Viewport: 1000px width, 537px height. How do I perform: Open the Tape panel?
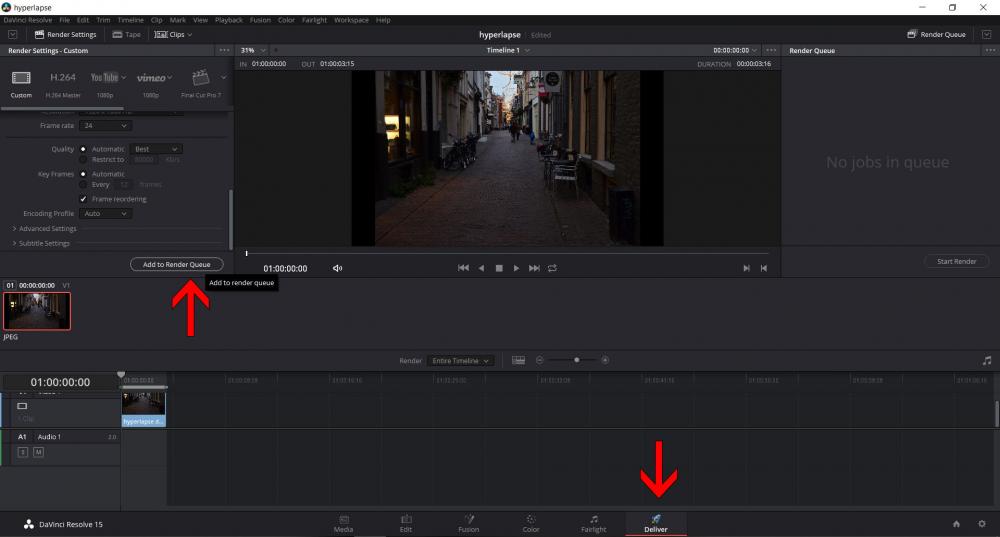click(126, 34)
